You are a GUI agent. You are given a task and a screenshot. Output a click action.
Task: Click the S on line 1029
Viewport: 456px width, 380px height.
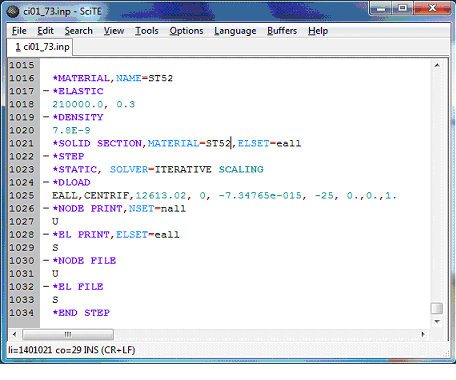pyautogui.click(x=55, y=247)
